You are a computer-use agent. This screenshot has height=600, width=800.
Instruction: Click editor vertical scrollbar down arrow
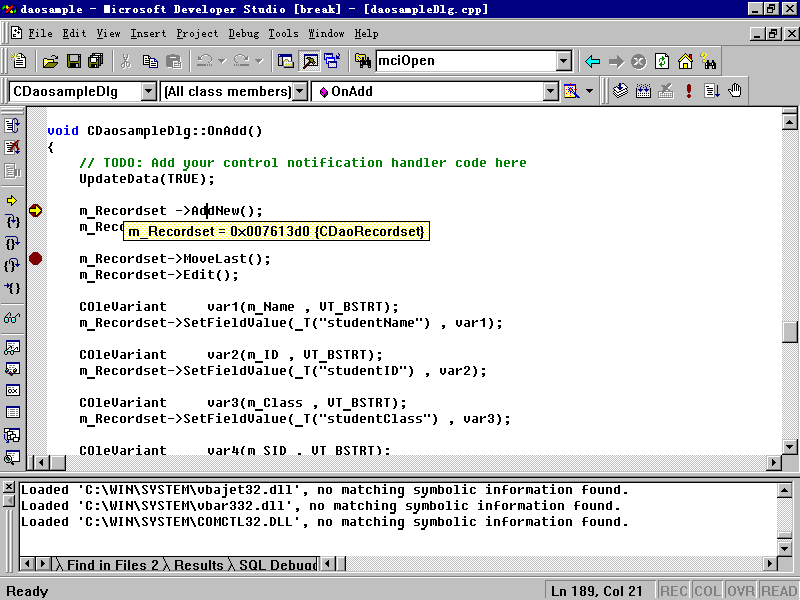(x=789, y=447)
